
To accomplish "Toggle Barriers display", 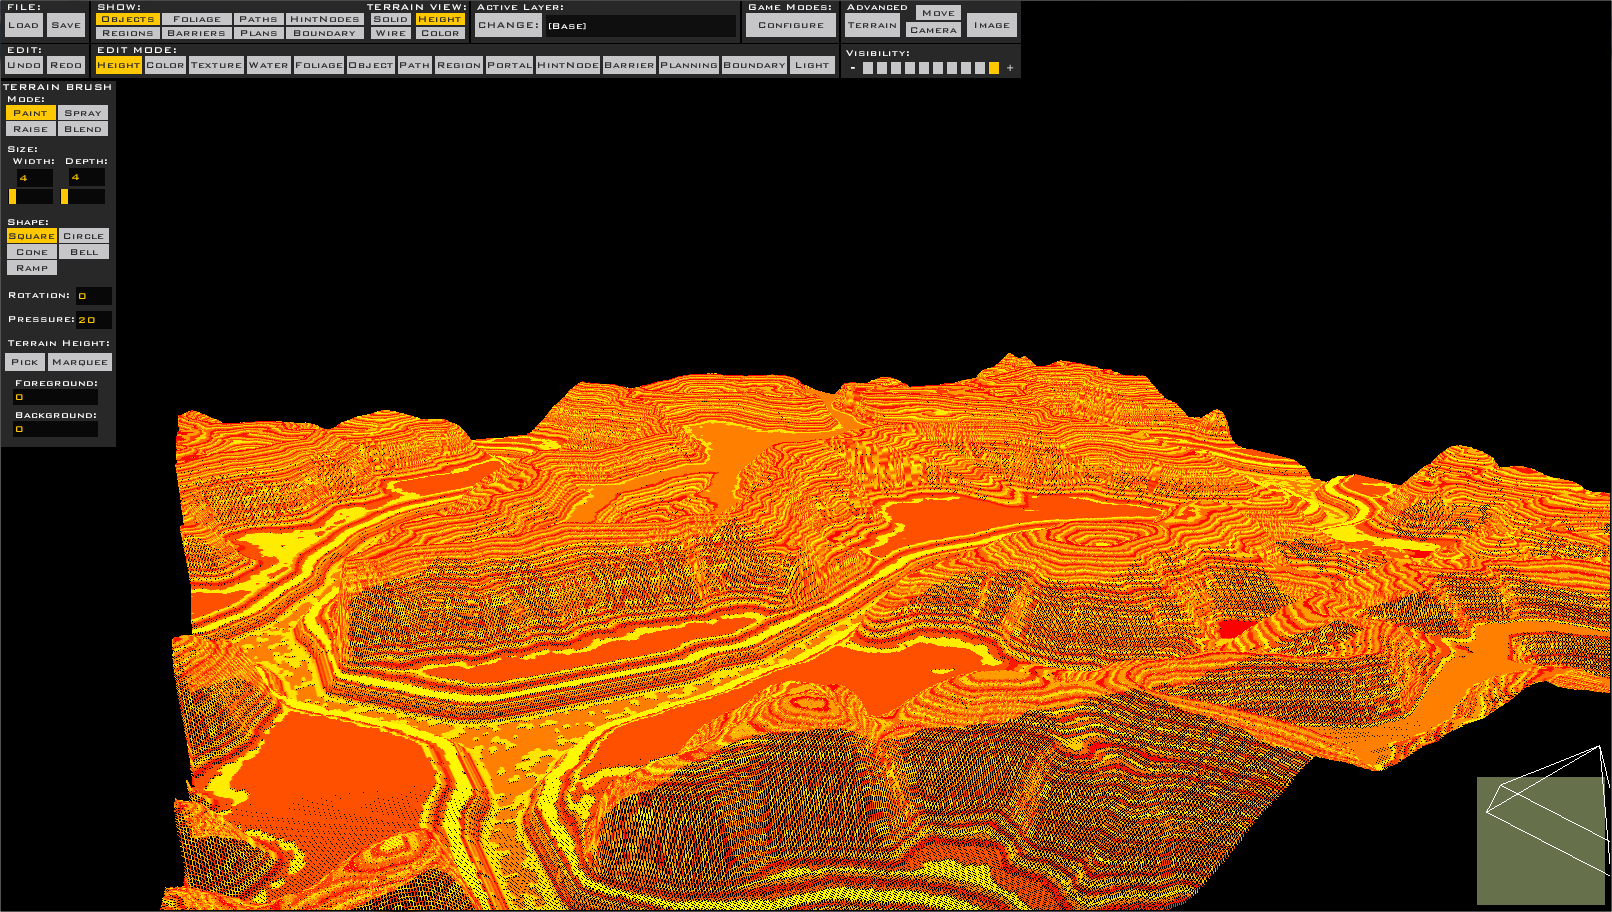I will click(x=197, y=33).
